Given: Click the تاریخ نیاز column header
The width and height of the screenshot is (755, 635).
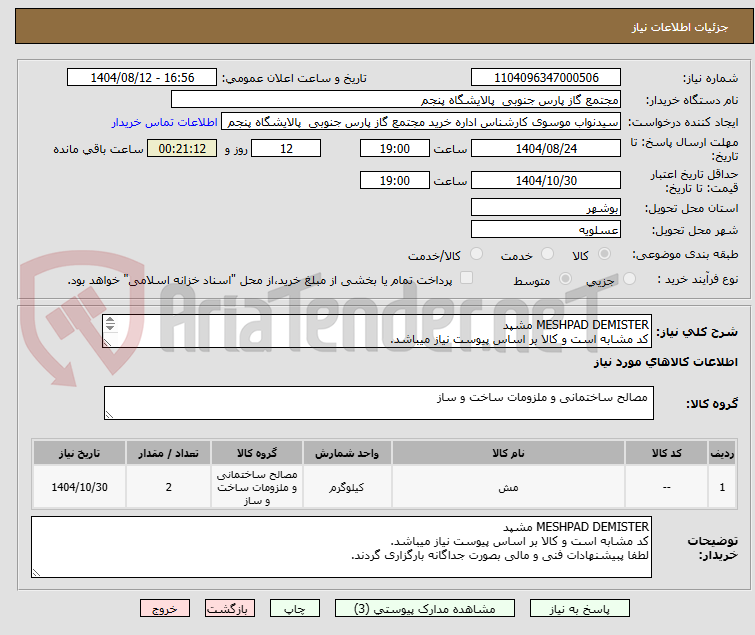Looking at the screenshot, I should [x=79, y=453].
